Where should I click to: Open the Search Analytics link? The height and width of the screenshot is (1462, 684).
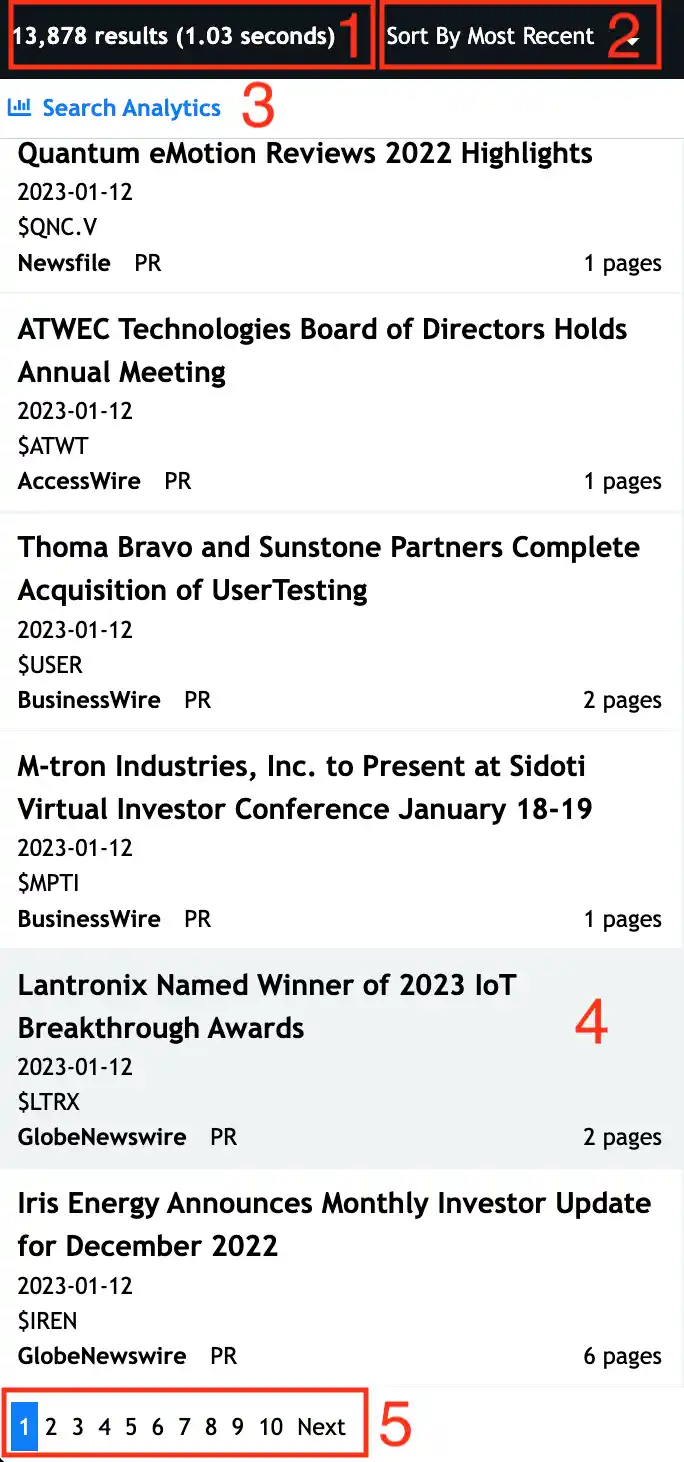point(131,108)
